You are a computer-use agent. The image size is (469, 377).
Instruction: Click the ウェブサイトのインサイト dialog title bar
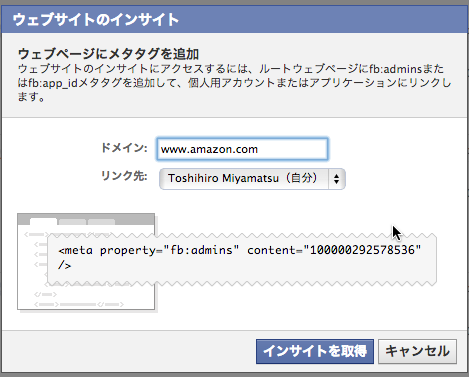(x=234, y=19)
